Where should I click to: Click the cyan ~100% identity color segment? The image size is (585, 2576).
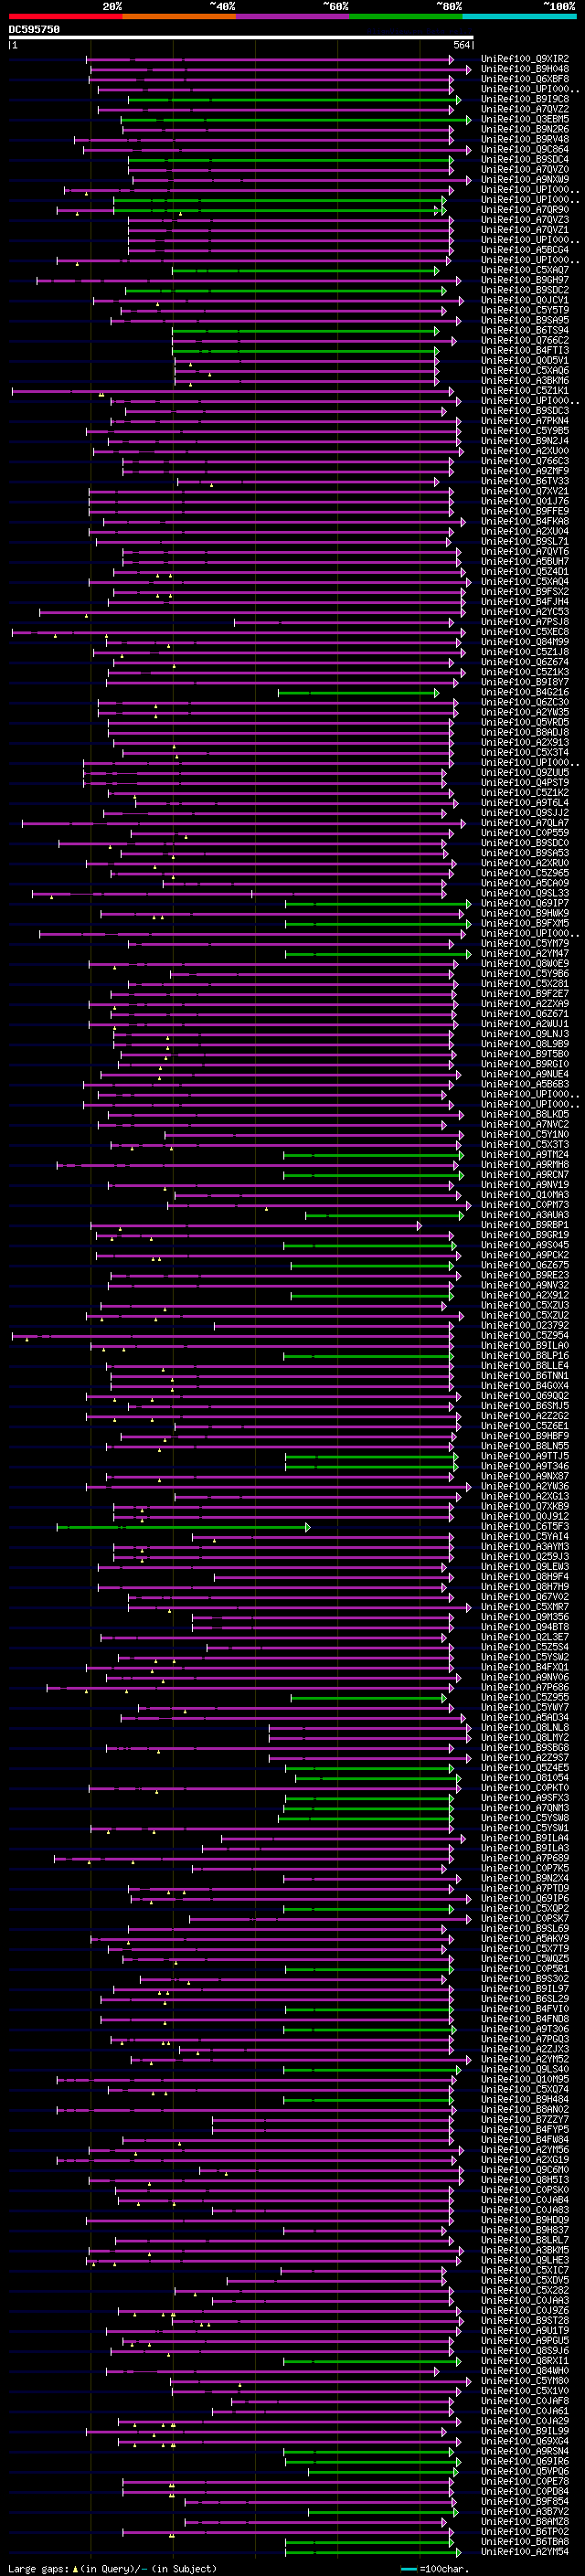pos(519,16)
